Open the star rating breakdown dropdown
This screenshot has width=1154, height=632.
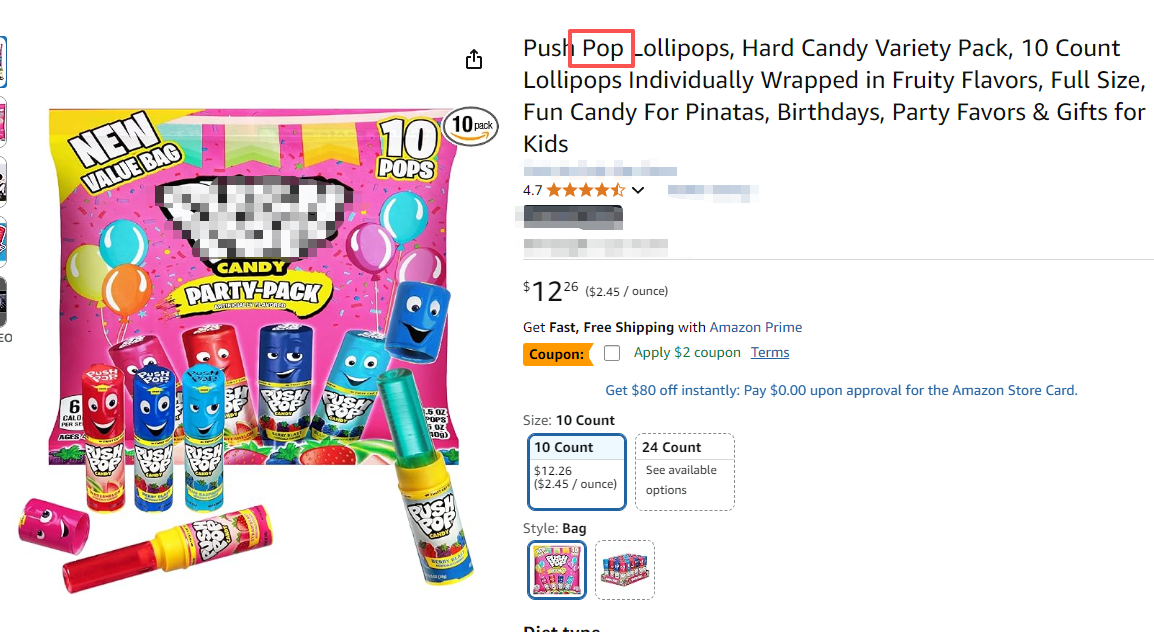(x=638, y=189)
